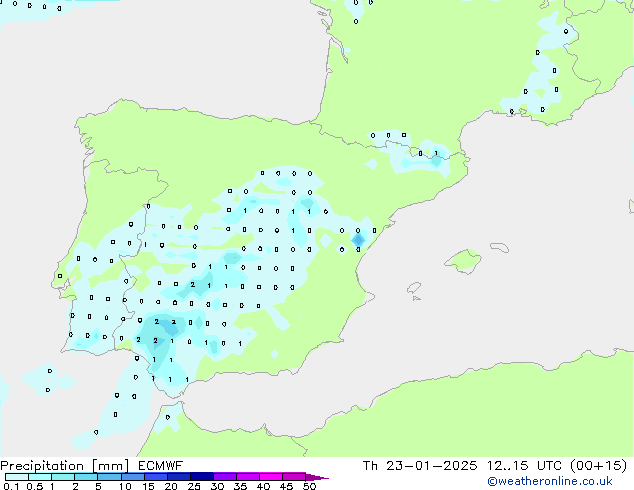Click the legend tick label 10
634x490 pixels.
click(124, 487)
